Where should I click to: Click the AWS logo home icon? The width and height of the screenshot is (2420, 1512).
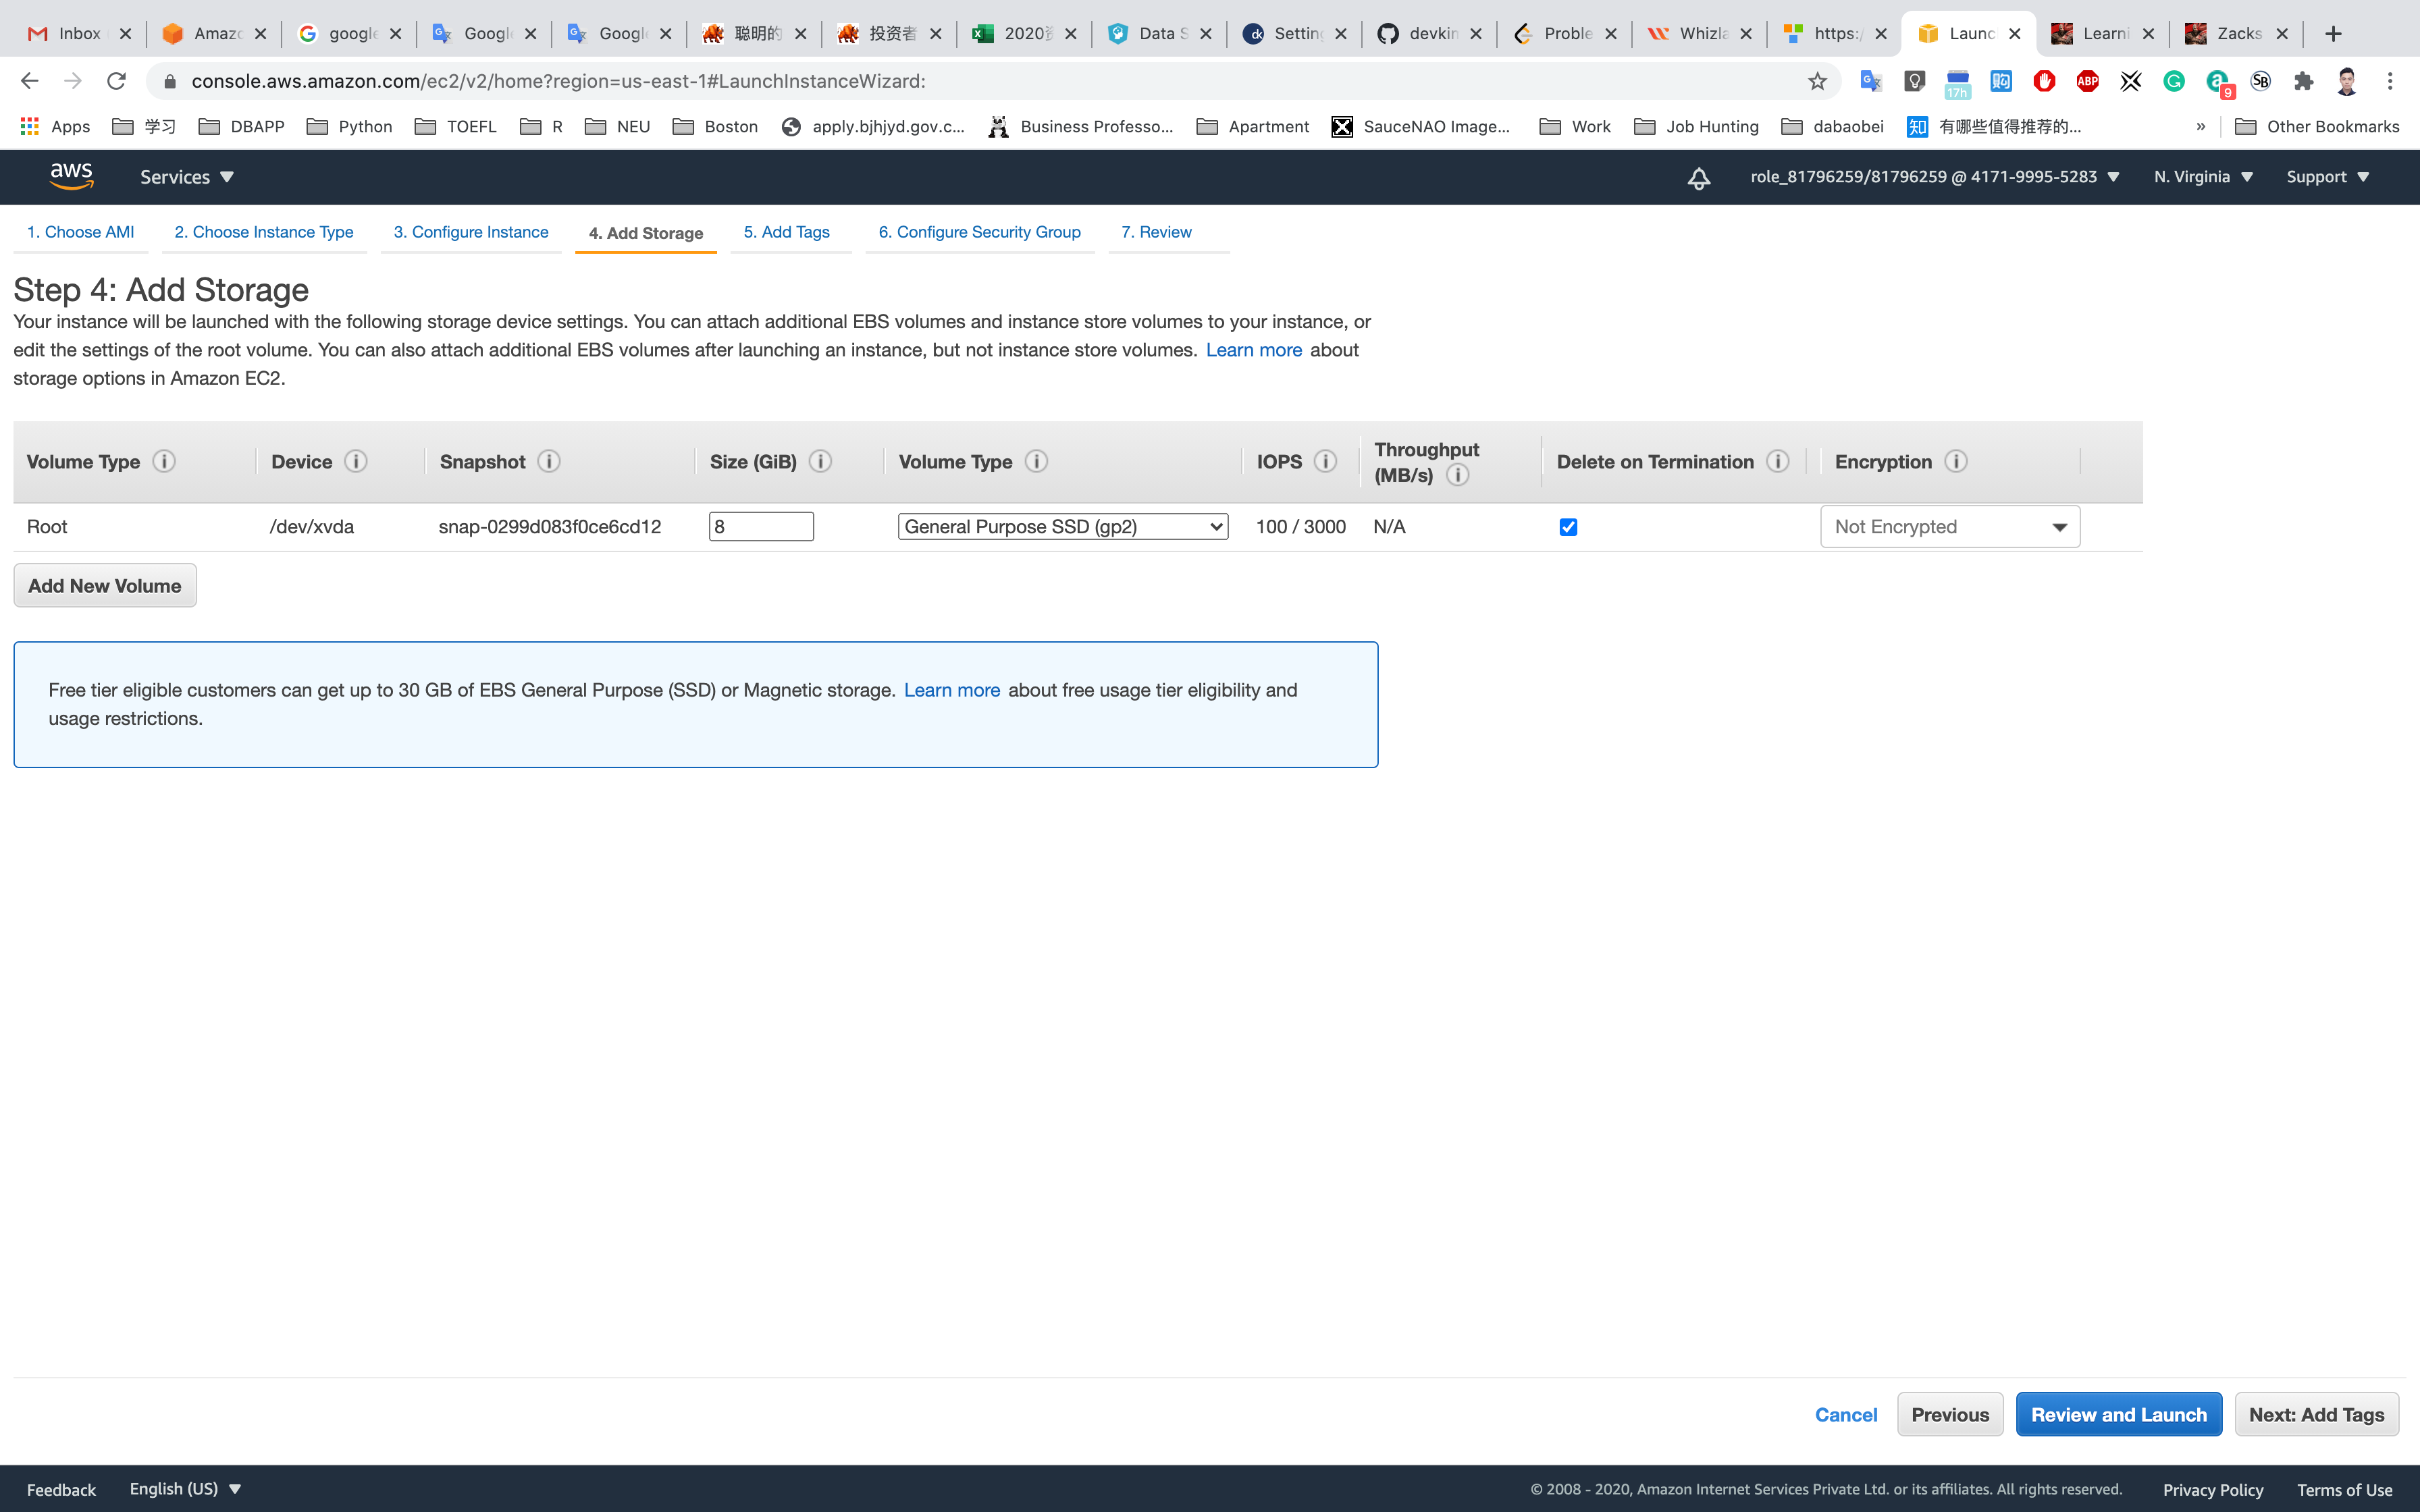coord(71,176)
